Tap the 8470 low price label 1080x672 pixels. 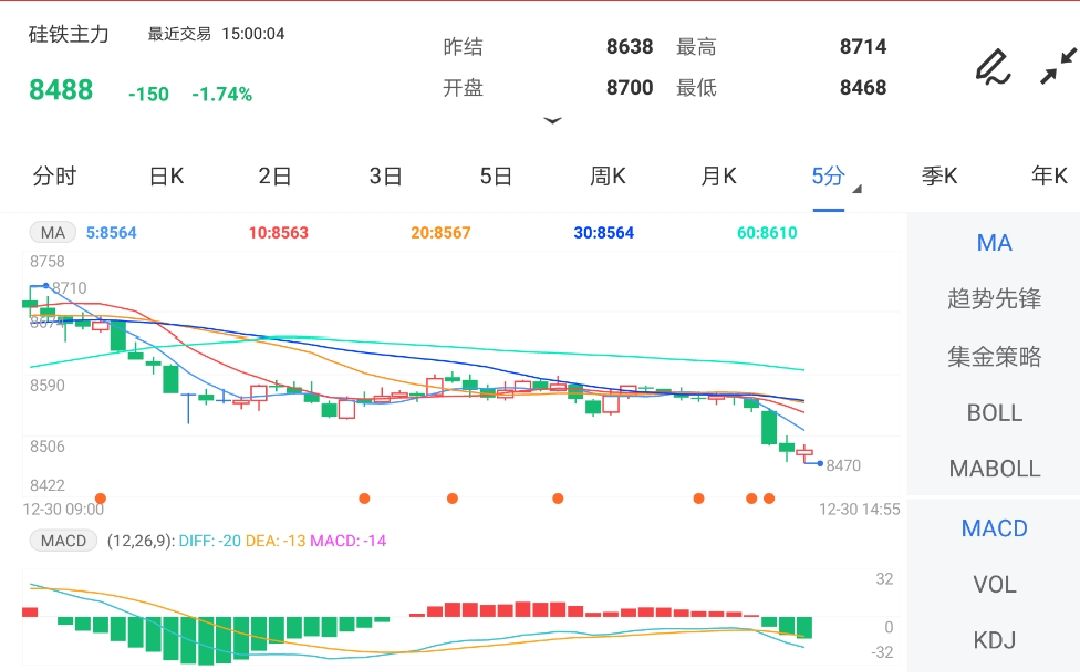844,465
